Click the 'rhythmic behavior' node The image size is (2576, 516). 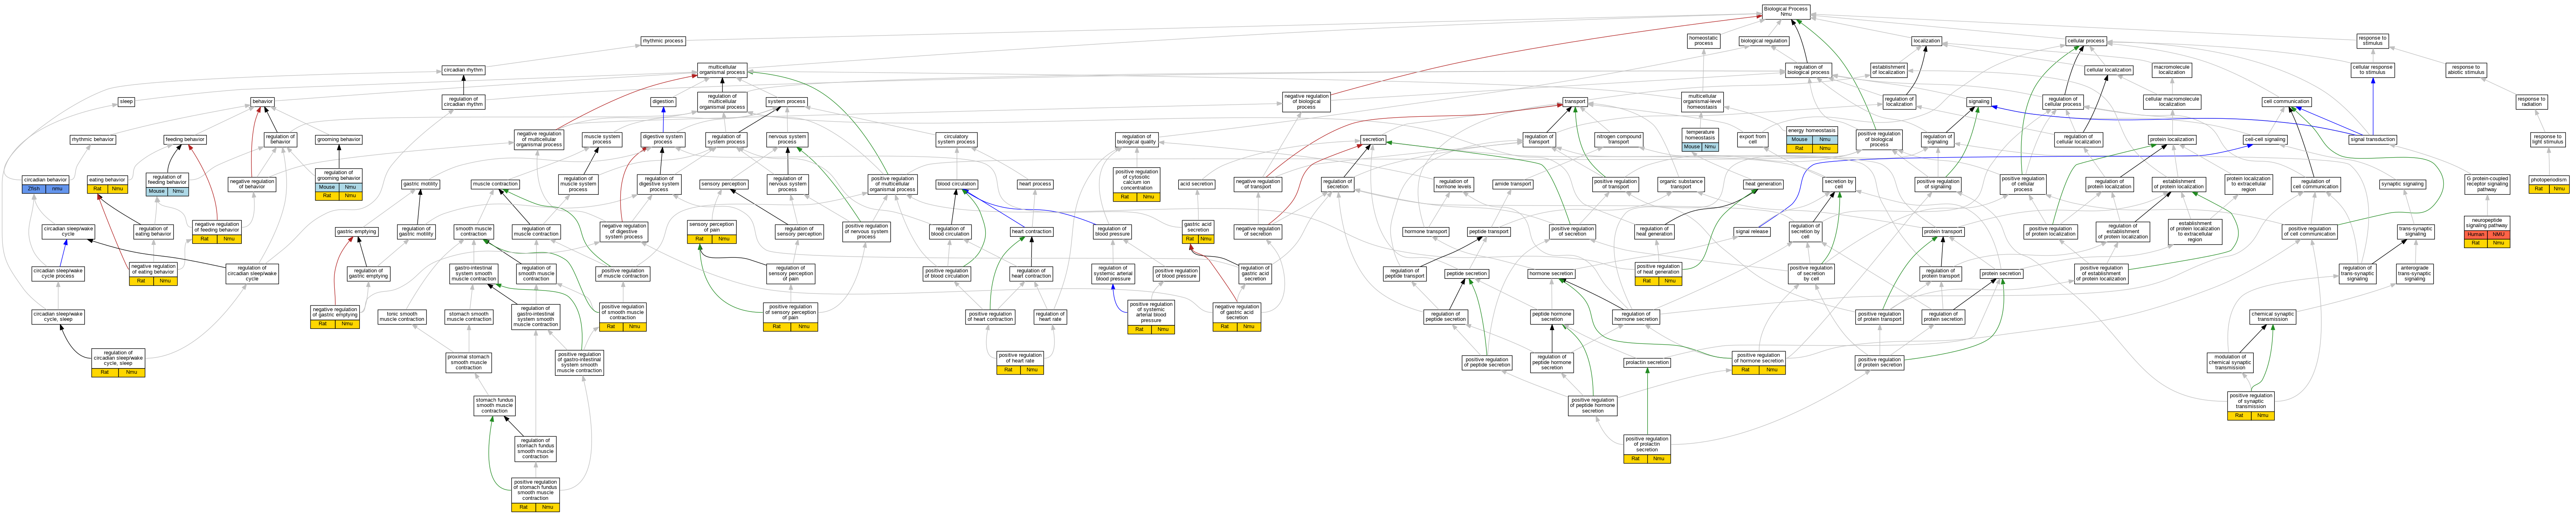[93, 140]
